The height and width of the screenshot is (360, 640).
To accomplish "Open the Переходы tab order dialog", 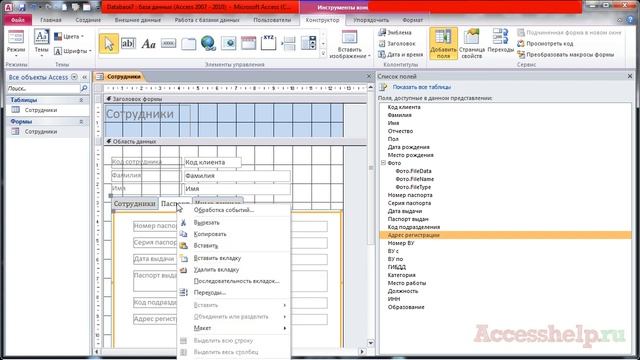I will pyautogui.click(x=500, y=41).
